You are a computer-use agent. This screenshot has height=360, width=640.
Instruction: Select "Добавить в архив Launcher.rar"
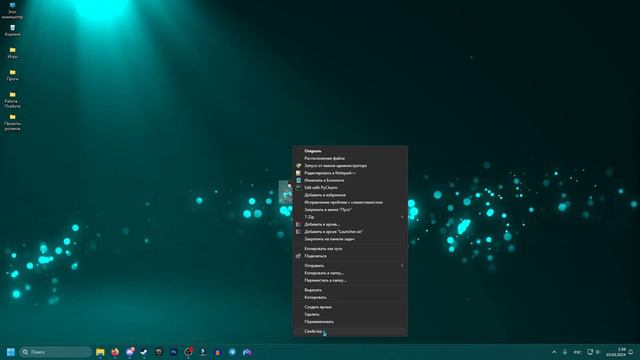click(x=350, y=232)
